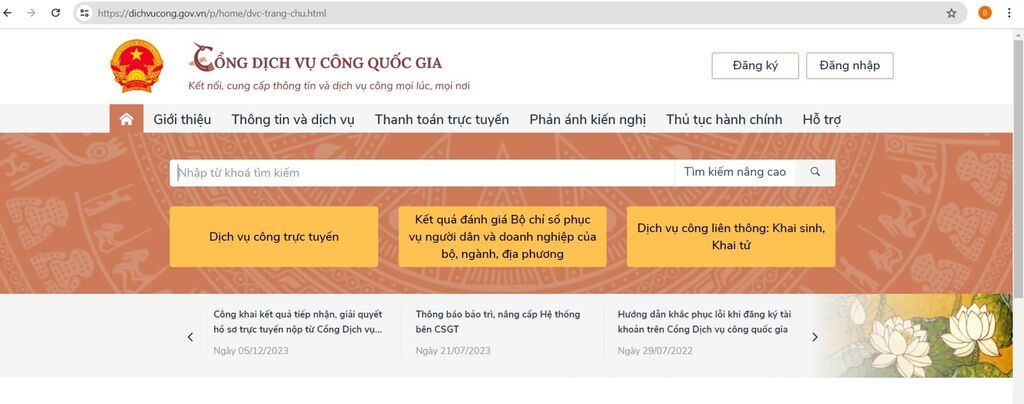1024x404 pixels.
Task: Focus the Nhập từ khoá tìm kiếm field
Action: pyautogui.click(x=420, y=172)
